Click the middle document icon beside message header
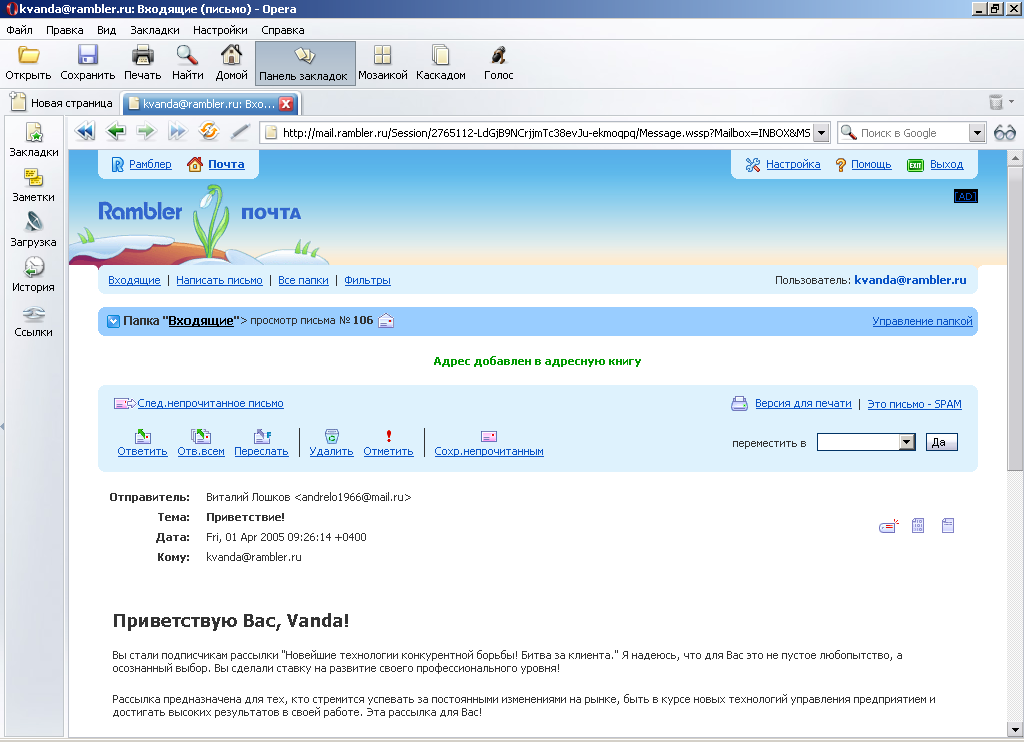 click(918, 525)
